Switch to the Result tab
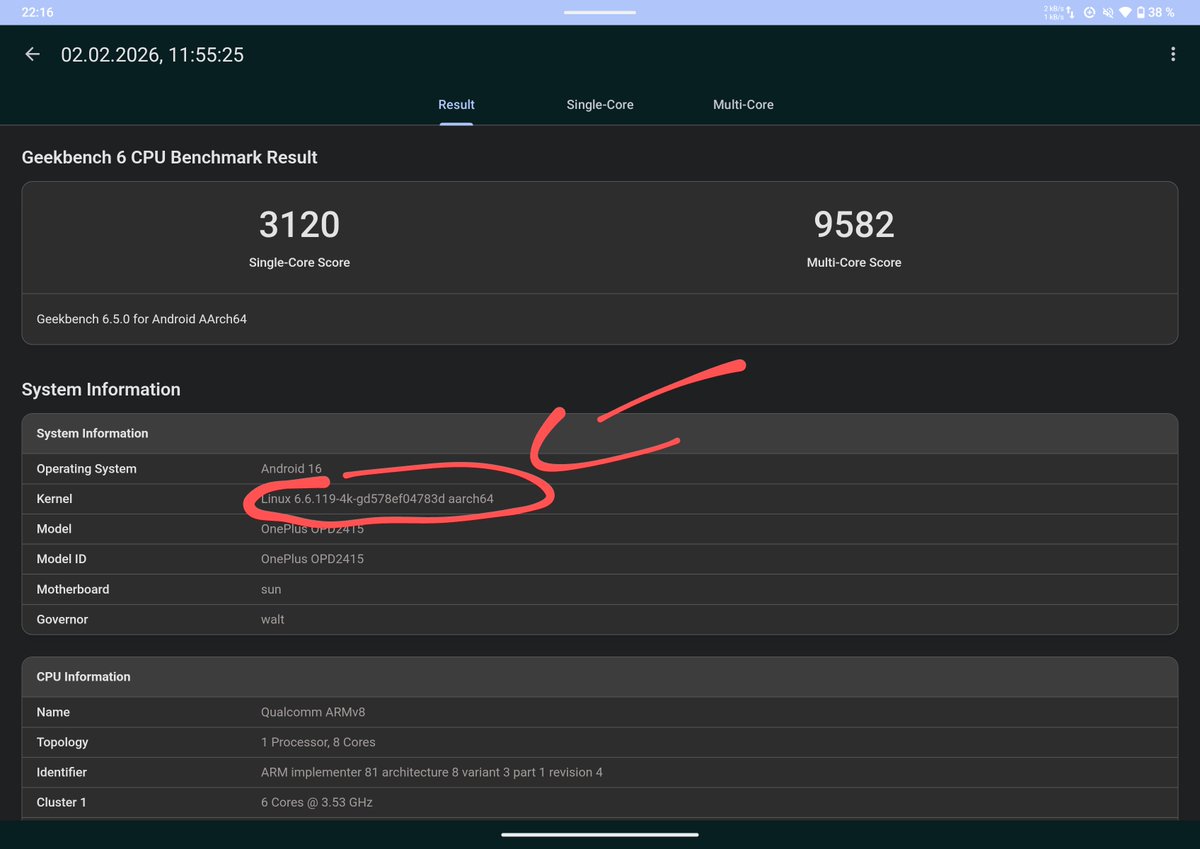This screenshot has height=849, width=1200. pos(456,104)
